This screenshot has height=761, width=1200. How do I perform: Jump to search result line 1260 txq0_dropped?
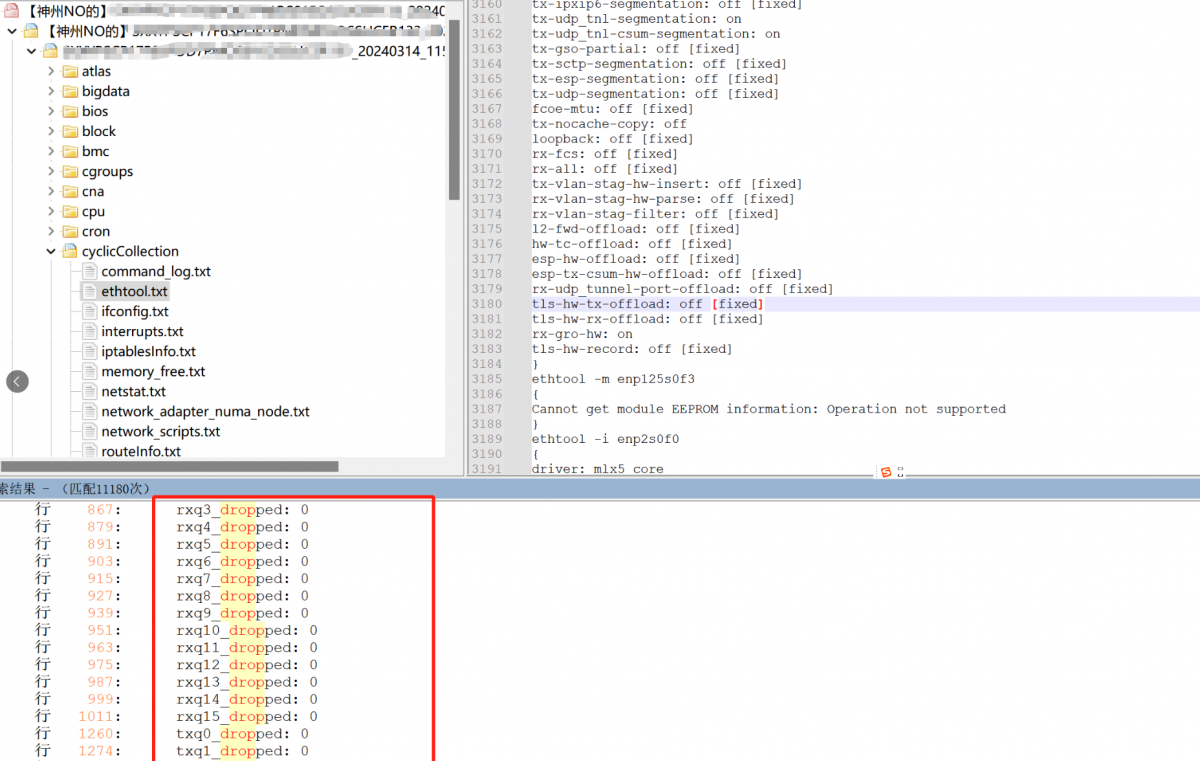pyautogui.click(x=242, y=734)
